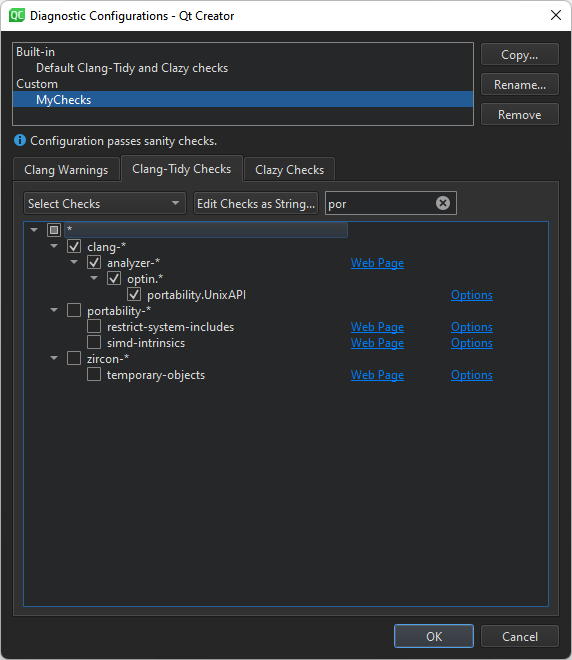Open Web Page link for restrict-system-includes
The width and height of the screenshot is (572, 660).
click(377, 327)
